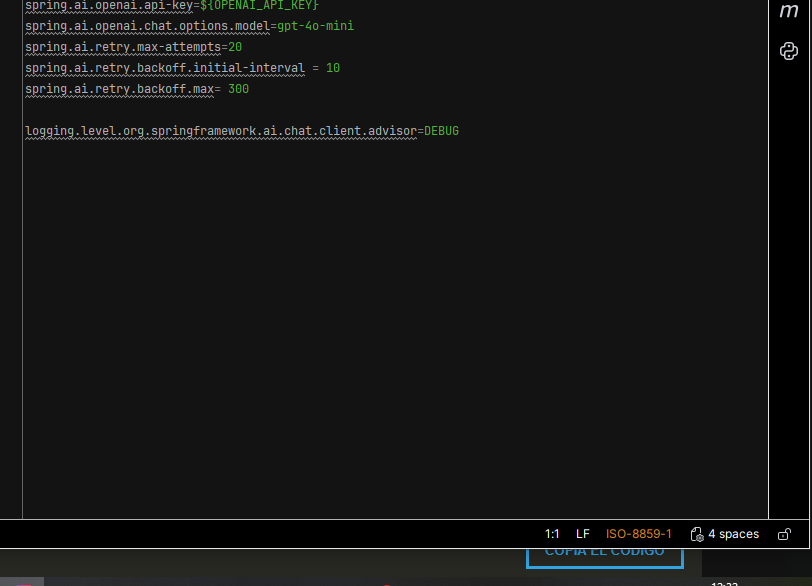Click spring.ai.retry.backoff.initial-interval key
This screenshot has height=586, width=812.
[165, 68]
